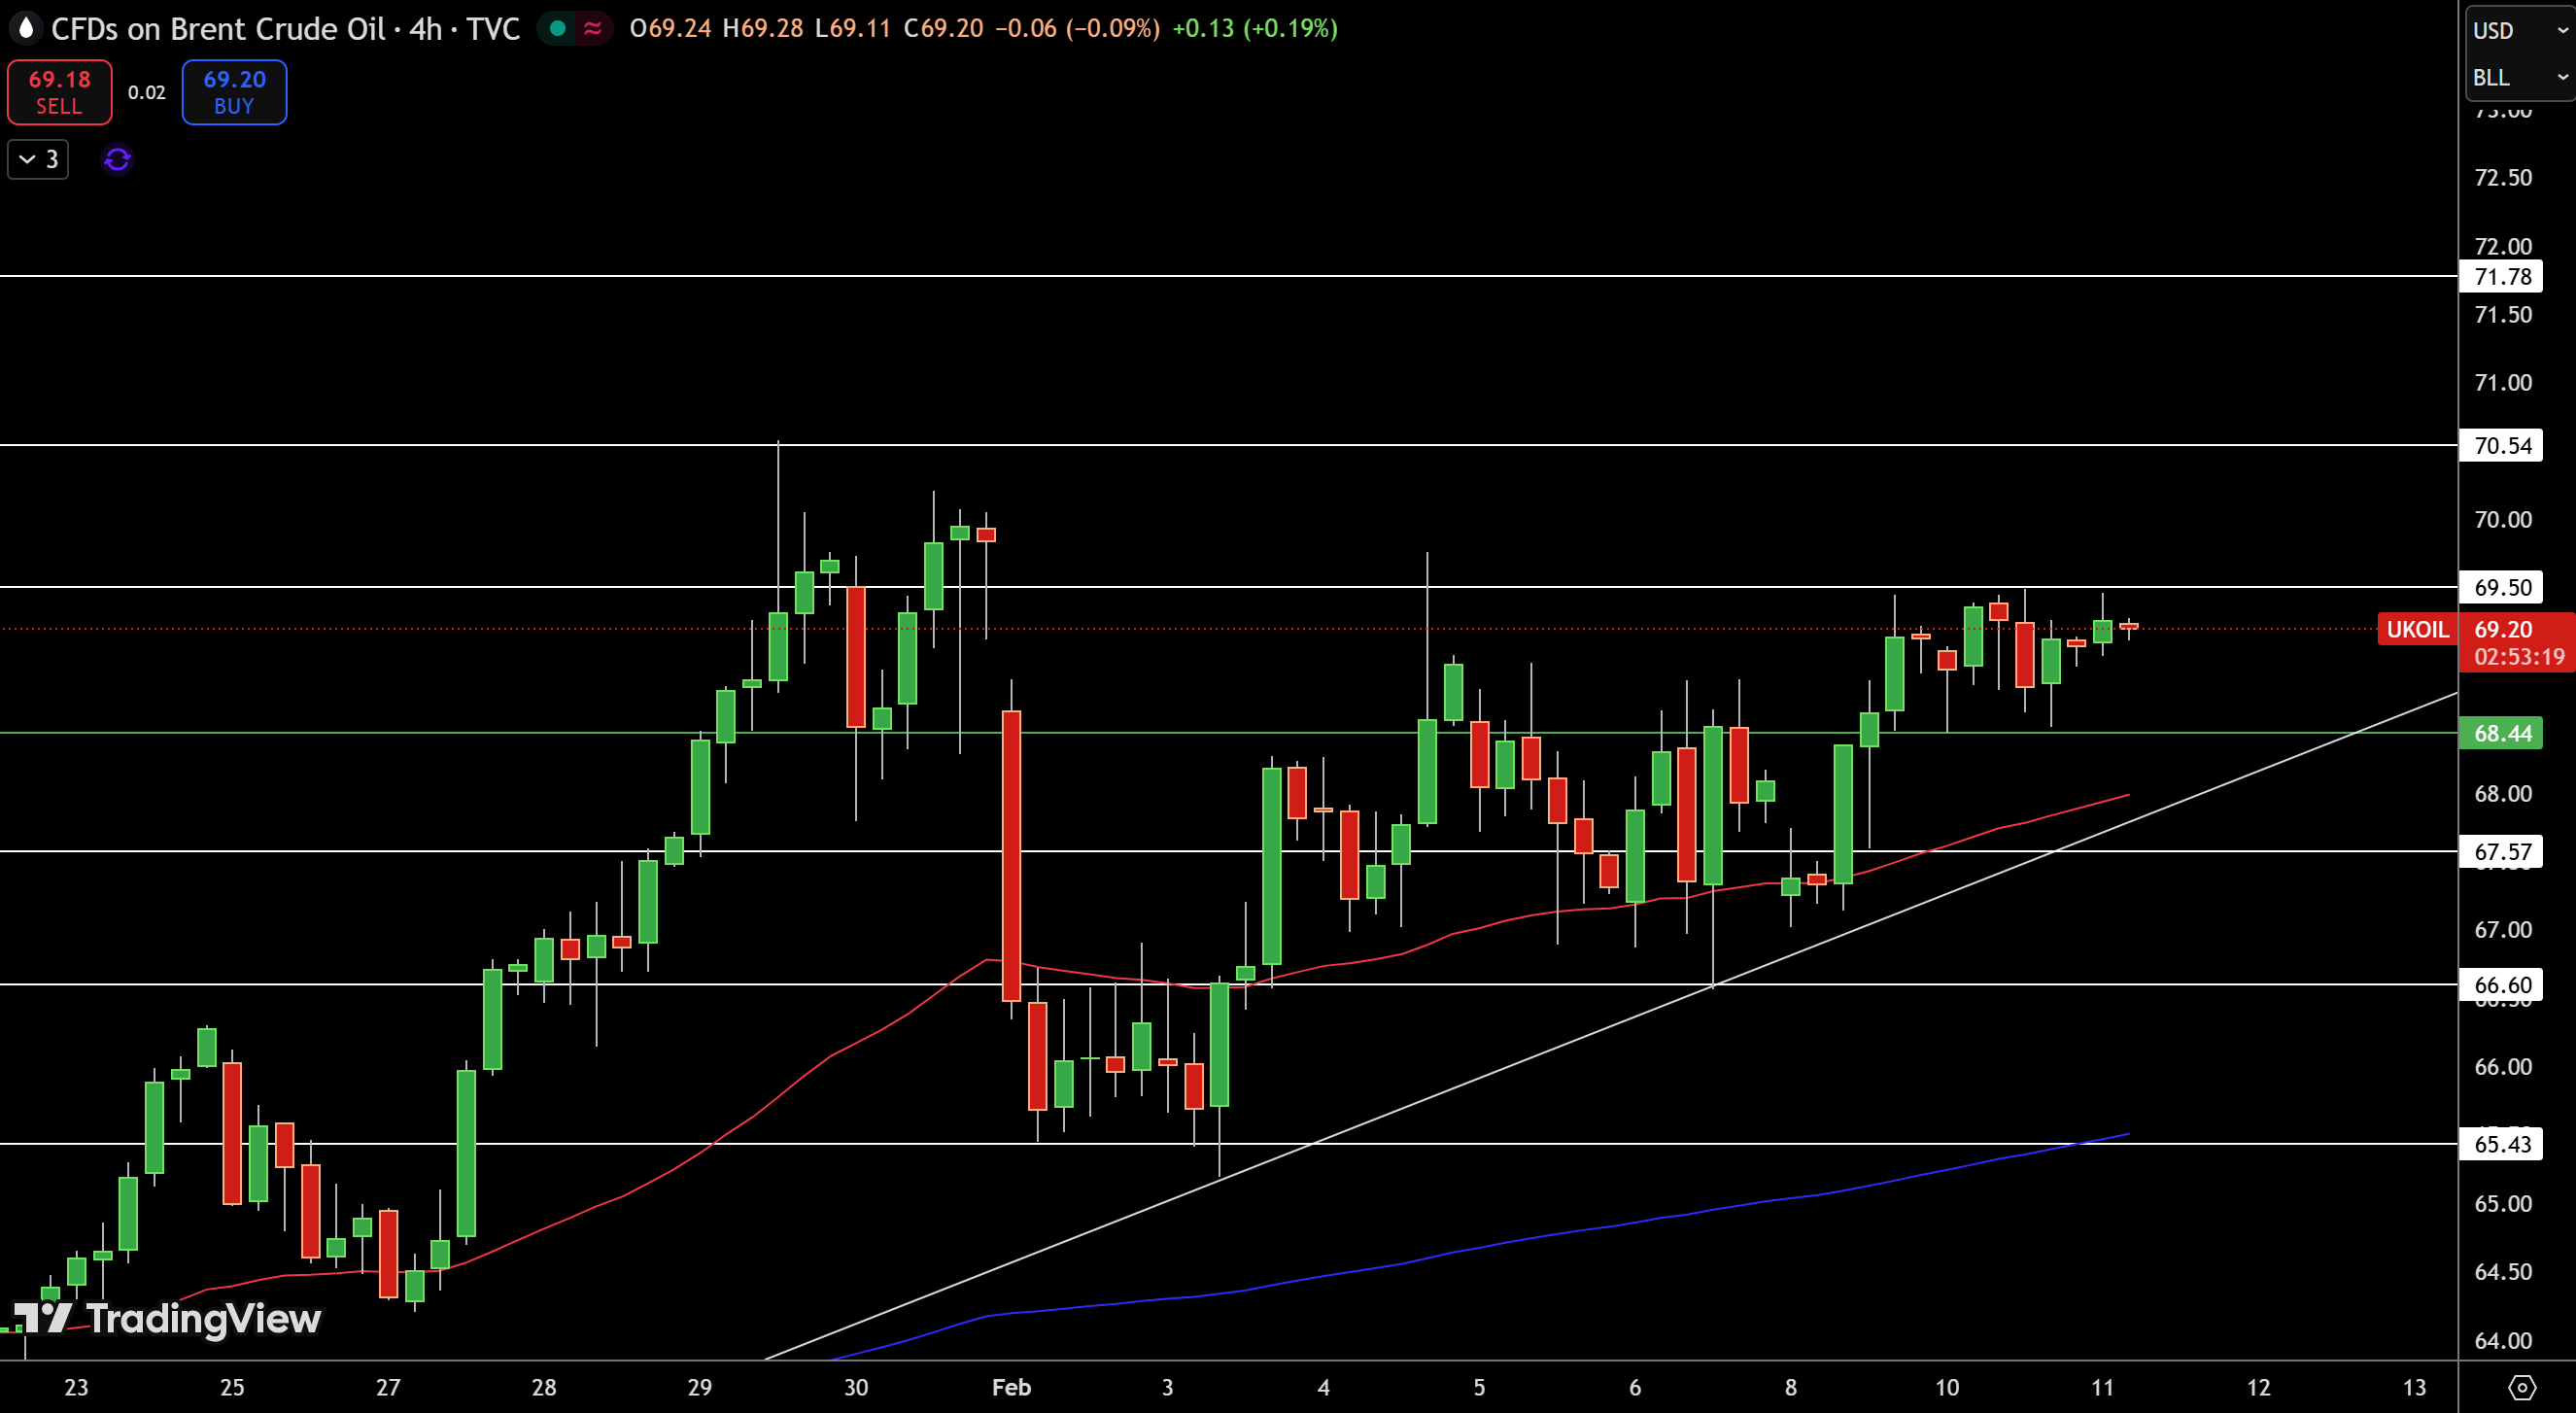The image size is (2576, 1413).
Task: Click the 69.20 BUY button
Action: (x=234, y=92)
